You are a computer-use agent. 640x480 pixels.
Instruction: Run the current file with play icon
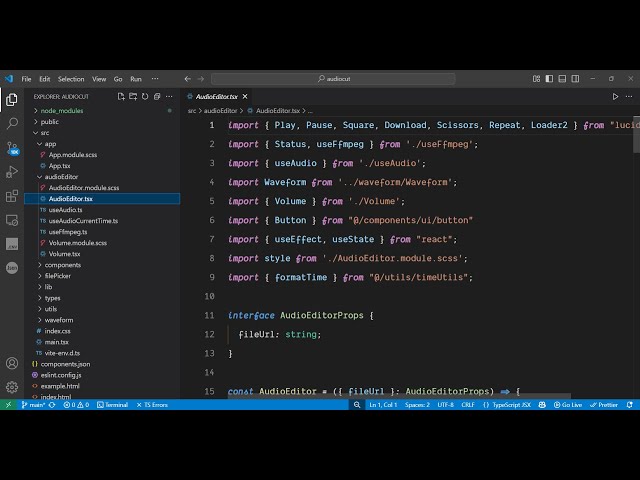[x=615, y=97]
